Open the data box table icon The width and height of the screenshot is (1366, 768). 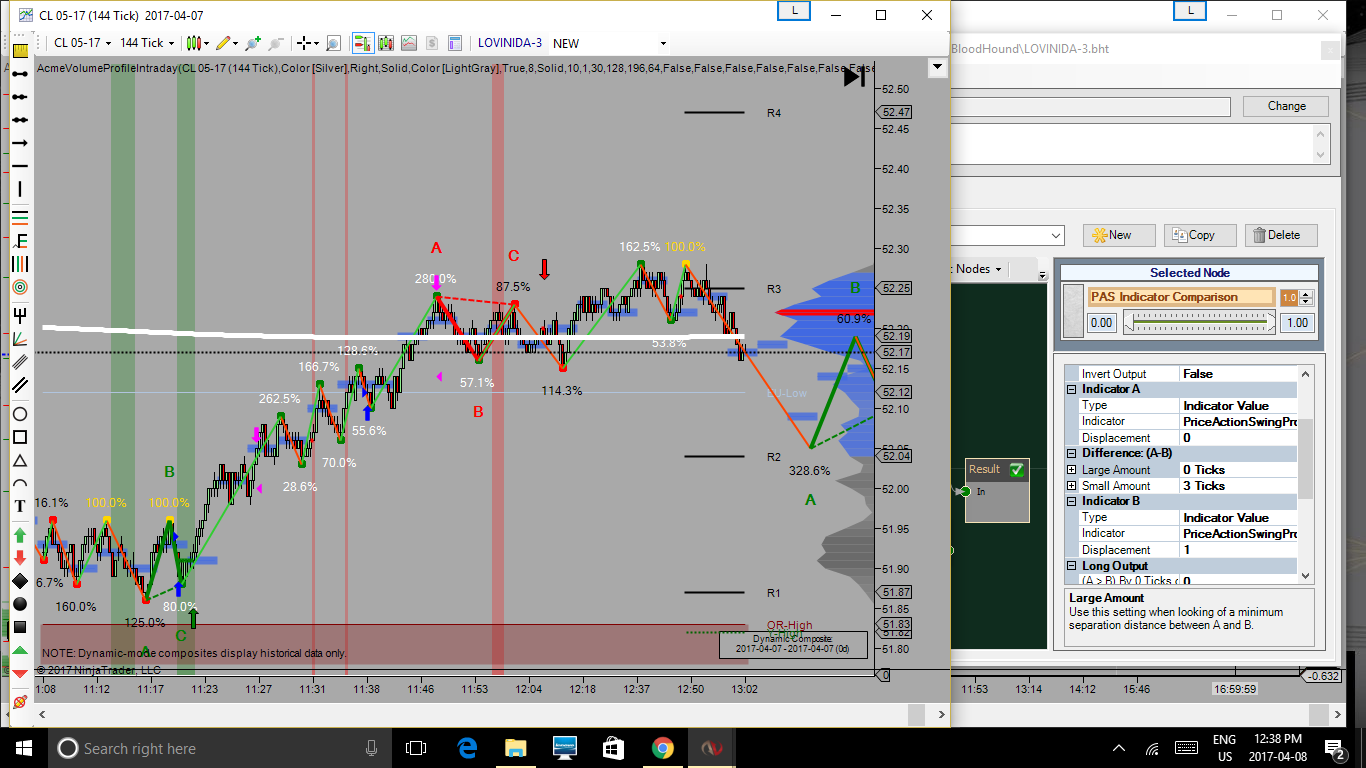pos(456,43)
